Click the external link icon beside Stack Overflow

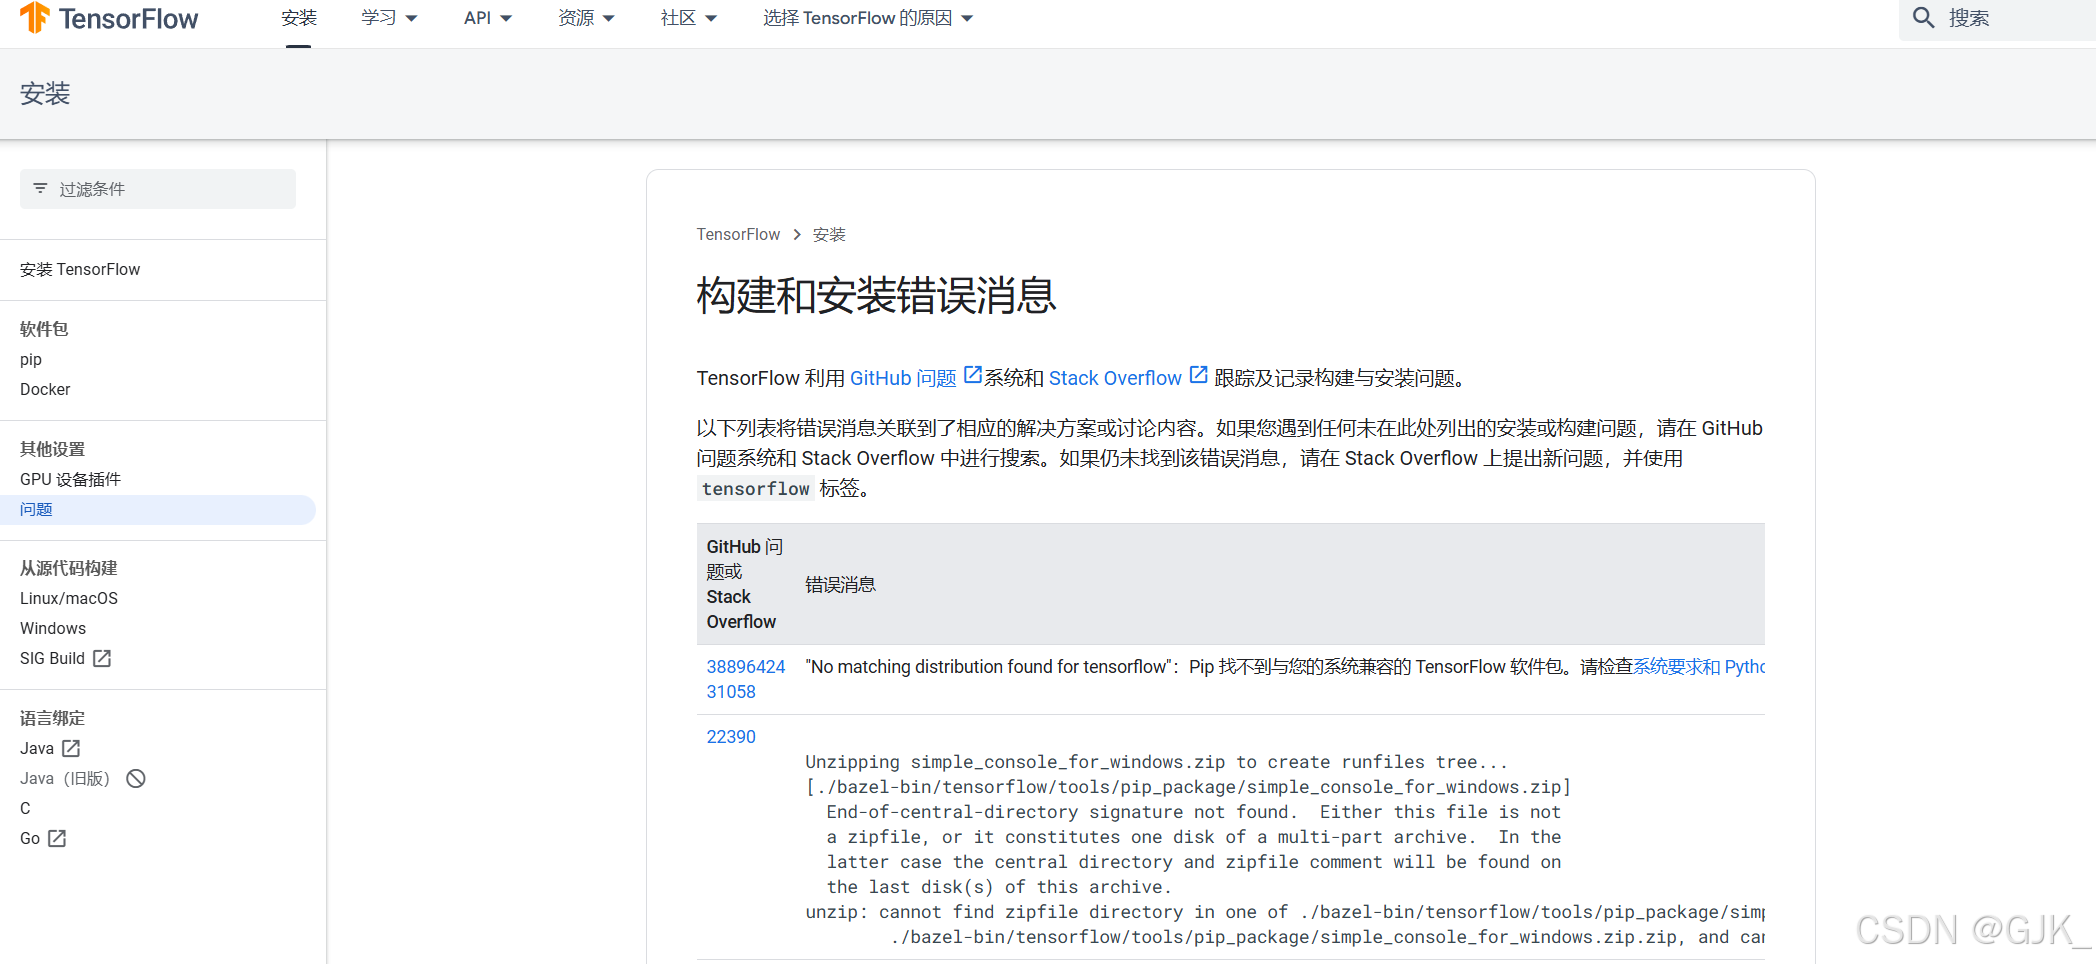click(x=1198, y=374)
